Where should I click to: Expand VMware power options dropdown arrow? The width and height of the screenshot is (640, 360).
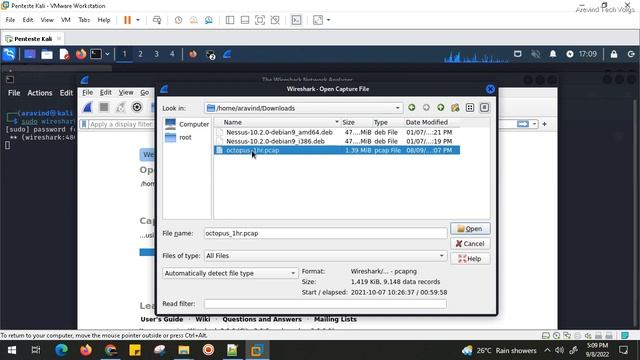coord(138,20)
